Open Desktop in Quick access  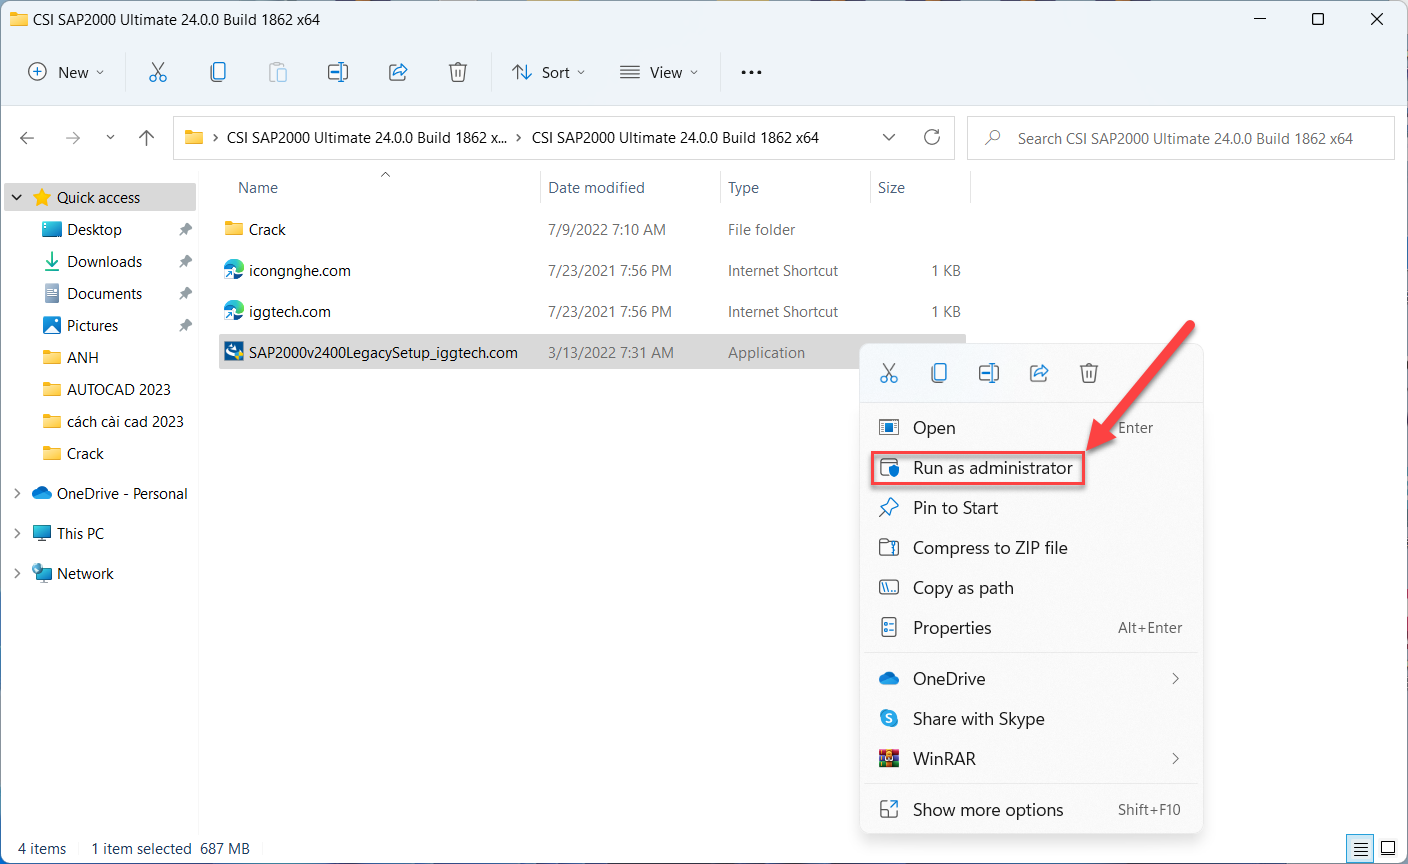pyautogui.click(x=94, y=230)
